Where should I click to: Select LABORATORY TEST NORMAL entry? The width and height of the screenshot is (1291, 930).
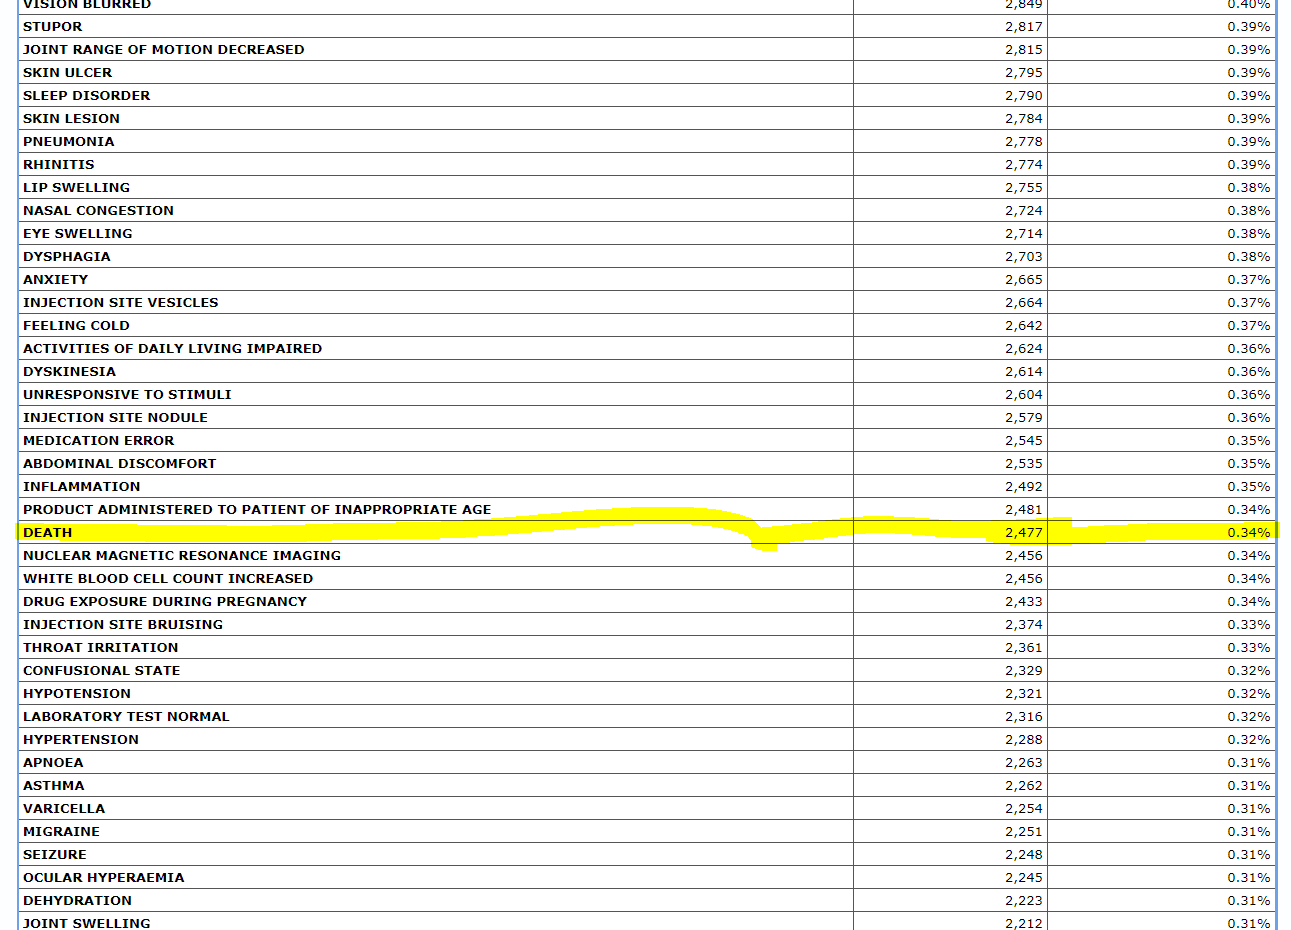127,717
